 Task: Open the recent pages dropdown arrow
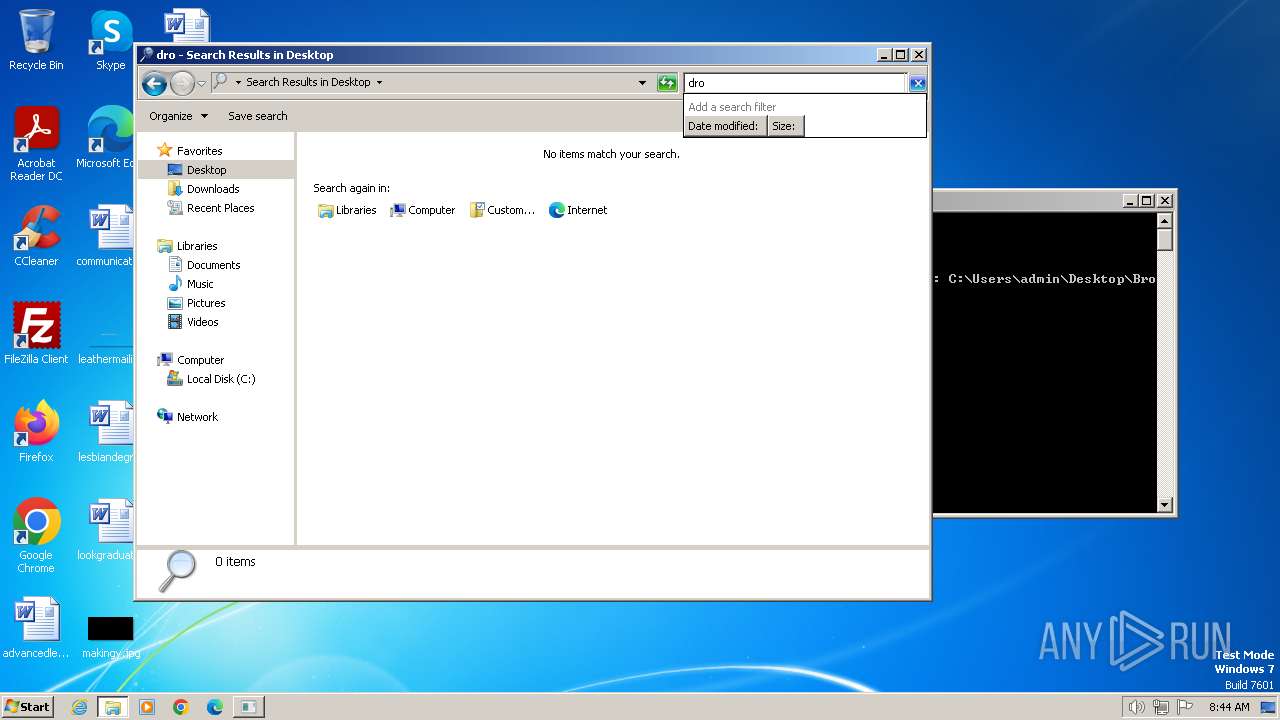(201, 83)
